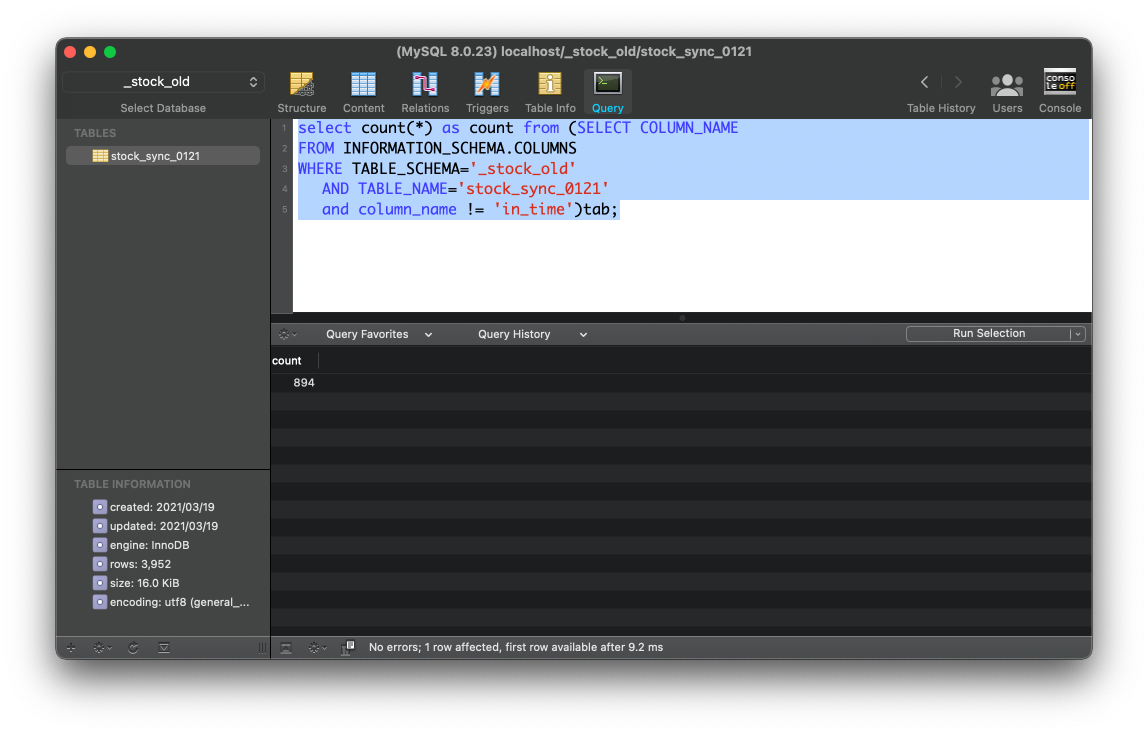1148x733 pixels.
Task: Go forward in Table History
Action: pos(958,82)
